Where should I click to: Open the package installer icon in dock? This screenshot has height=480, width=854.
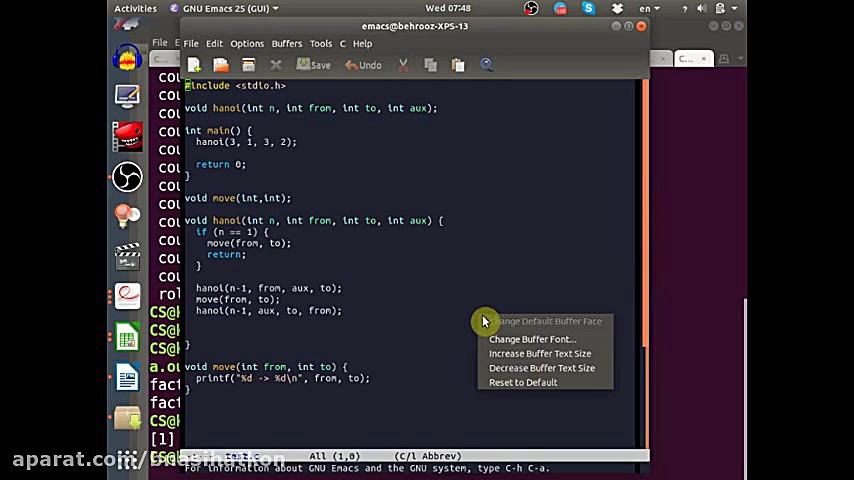point(127,417)
